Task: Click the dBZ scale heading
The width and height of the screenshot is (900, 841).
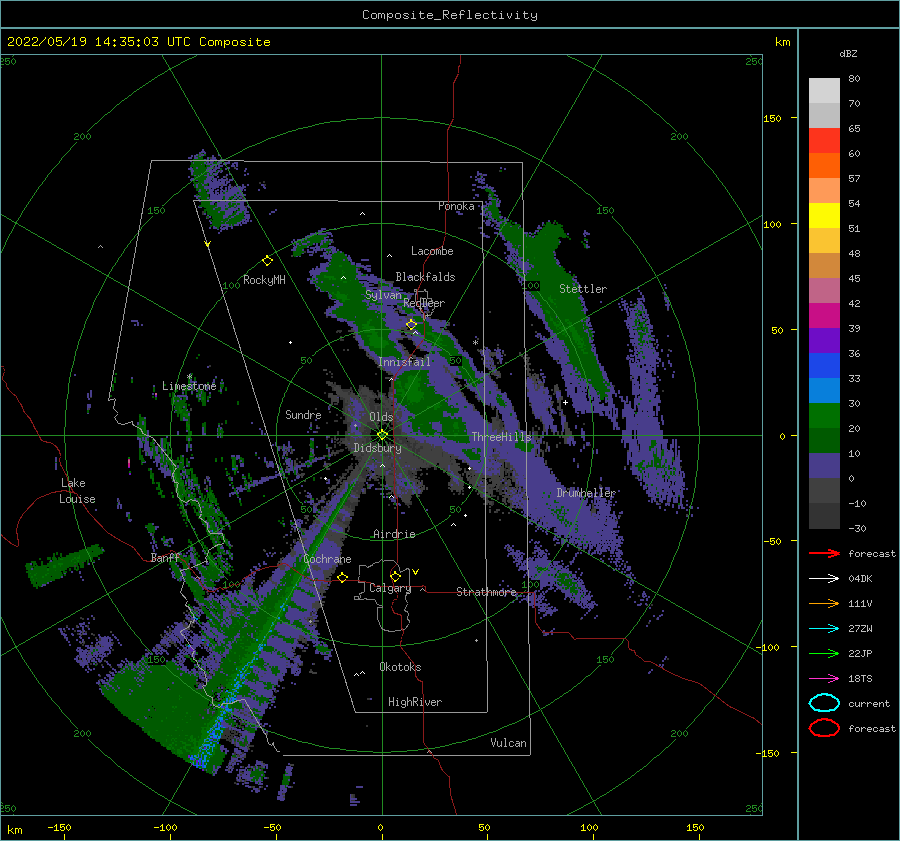Action: 848,53
